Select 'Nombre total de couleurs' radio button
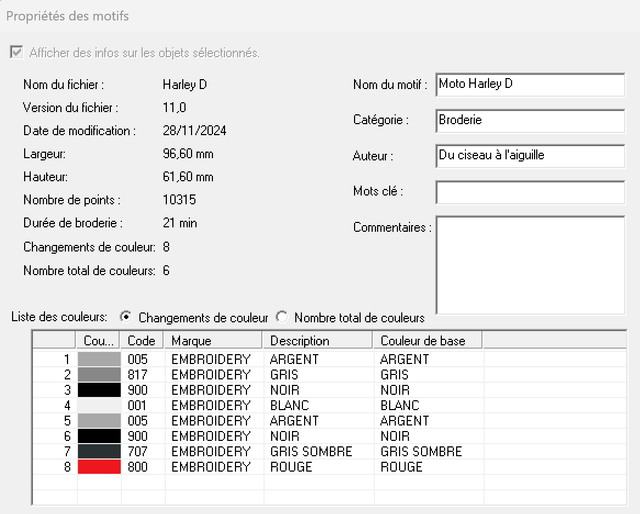This screenshot has width=640, height=514. [282, 317]
